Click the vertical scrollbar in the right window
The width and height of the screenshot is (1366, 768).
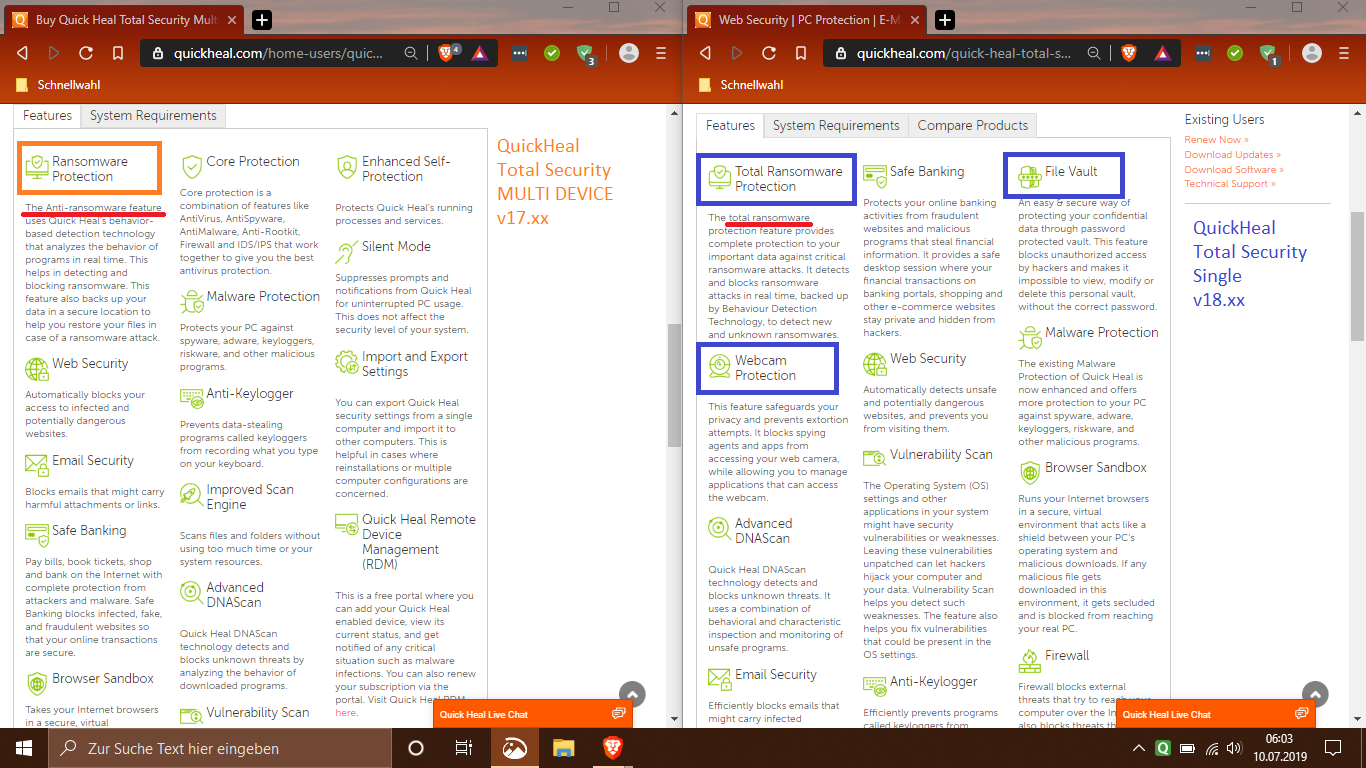pos(1357,275)
